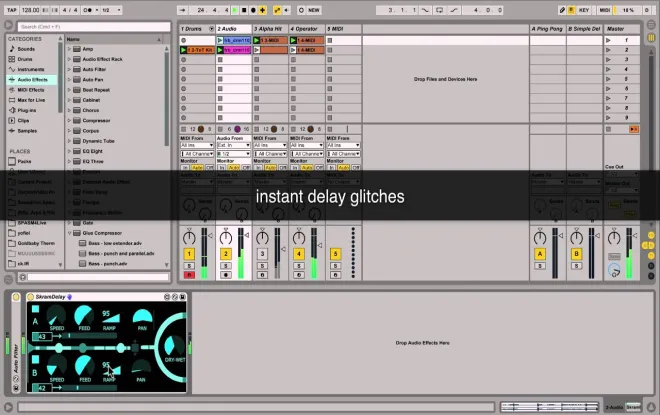Click the stop all clips button in Master
Image resolution: width=660 pixels, height=415 pixels.
(x=608, y=129)
